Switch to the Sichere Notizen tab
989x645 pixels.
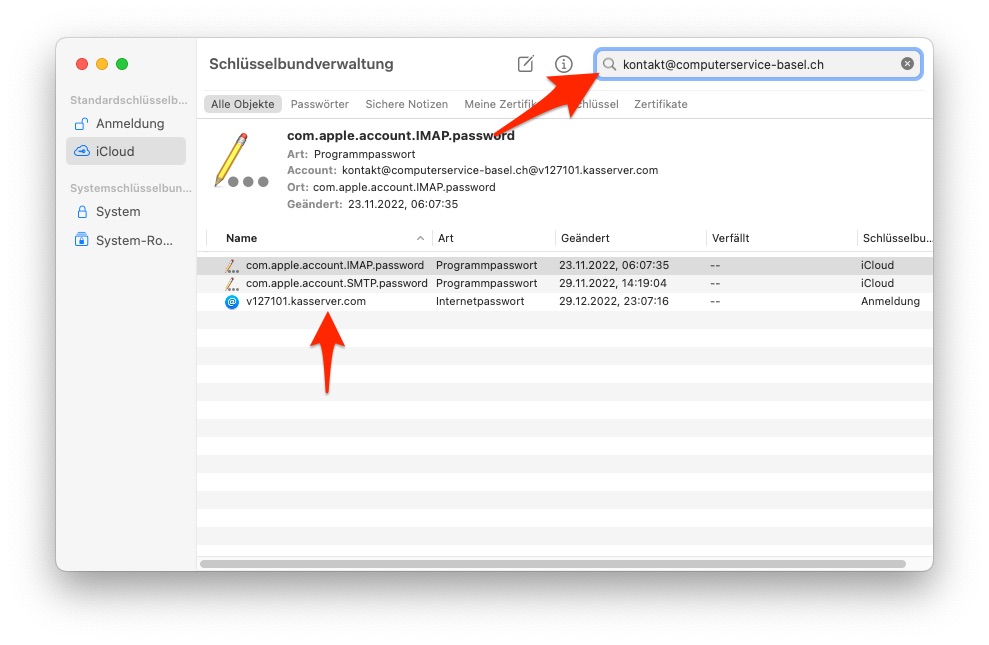[x=407, y=104]
